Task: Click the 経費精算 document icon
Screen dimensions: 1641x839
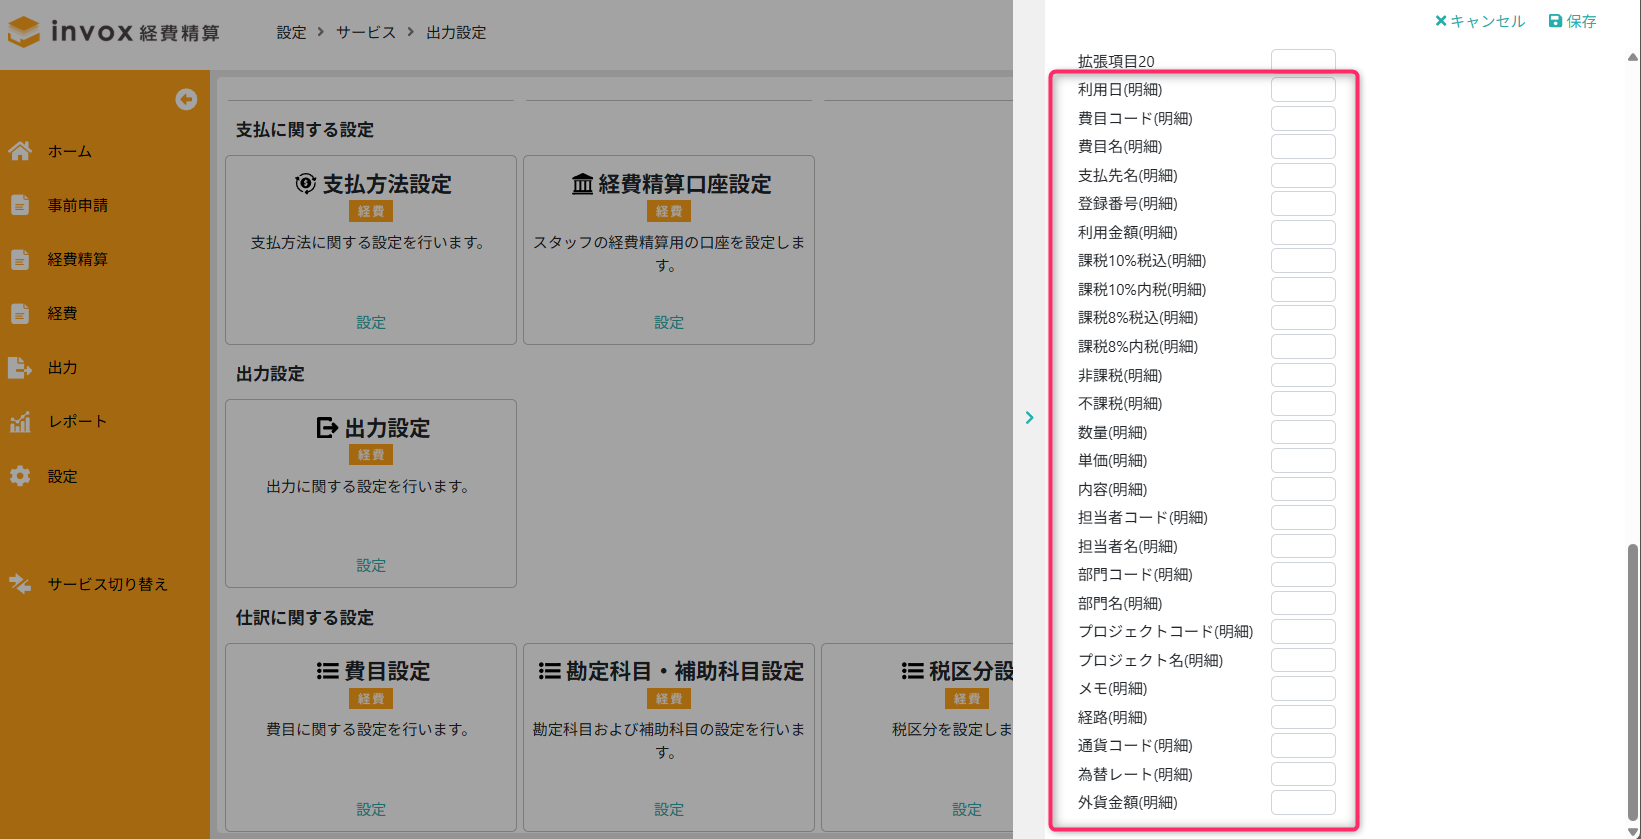Action: [x=20, y=259]
